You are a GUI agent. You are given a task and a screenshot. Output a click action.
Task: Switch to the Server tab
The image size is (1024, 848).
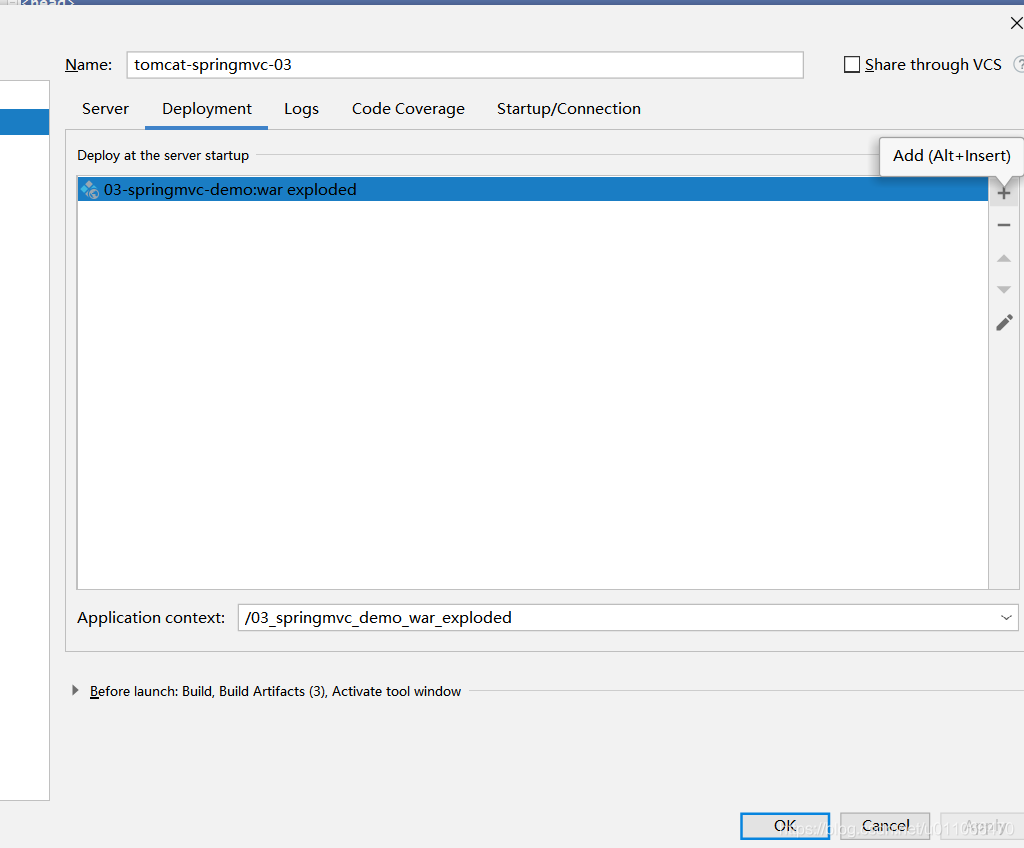click(105, 108)
